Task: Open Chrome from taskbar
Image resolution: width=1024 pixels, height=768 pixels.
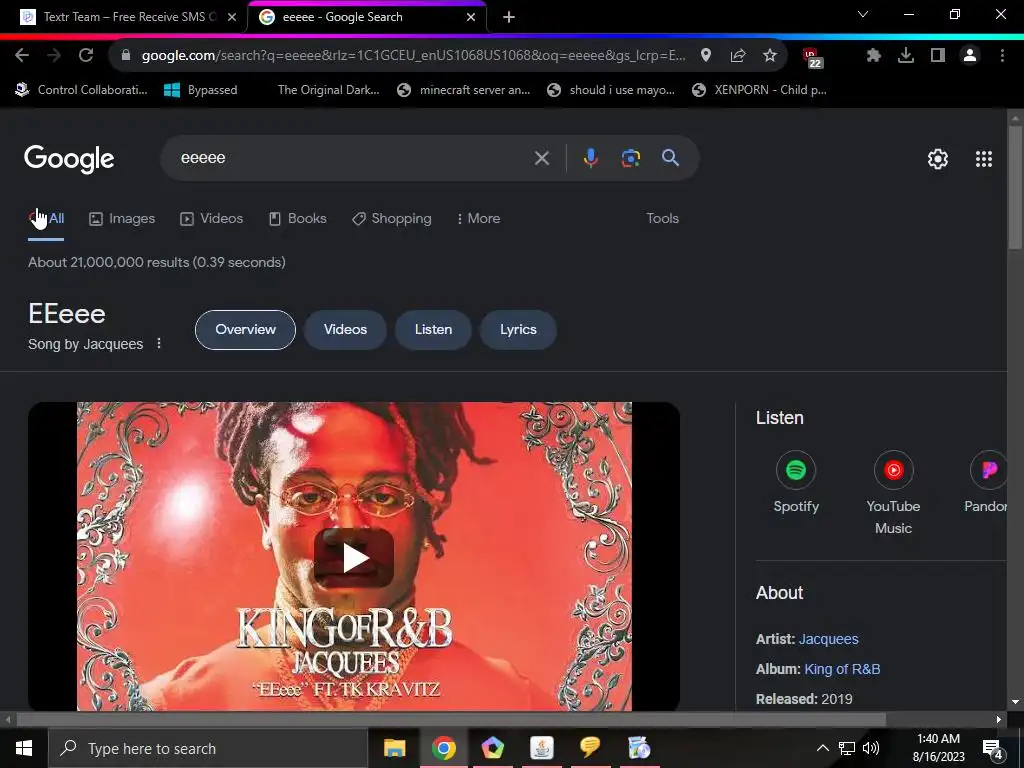Action: tap(443, 748)
